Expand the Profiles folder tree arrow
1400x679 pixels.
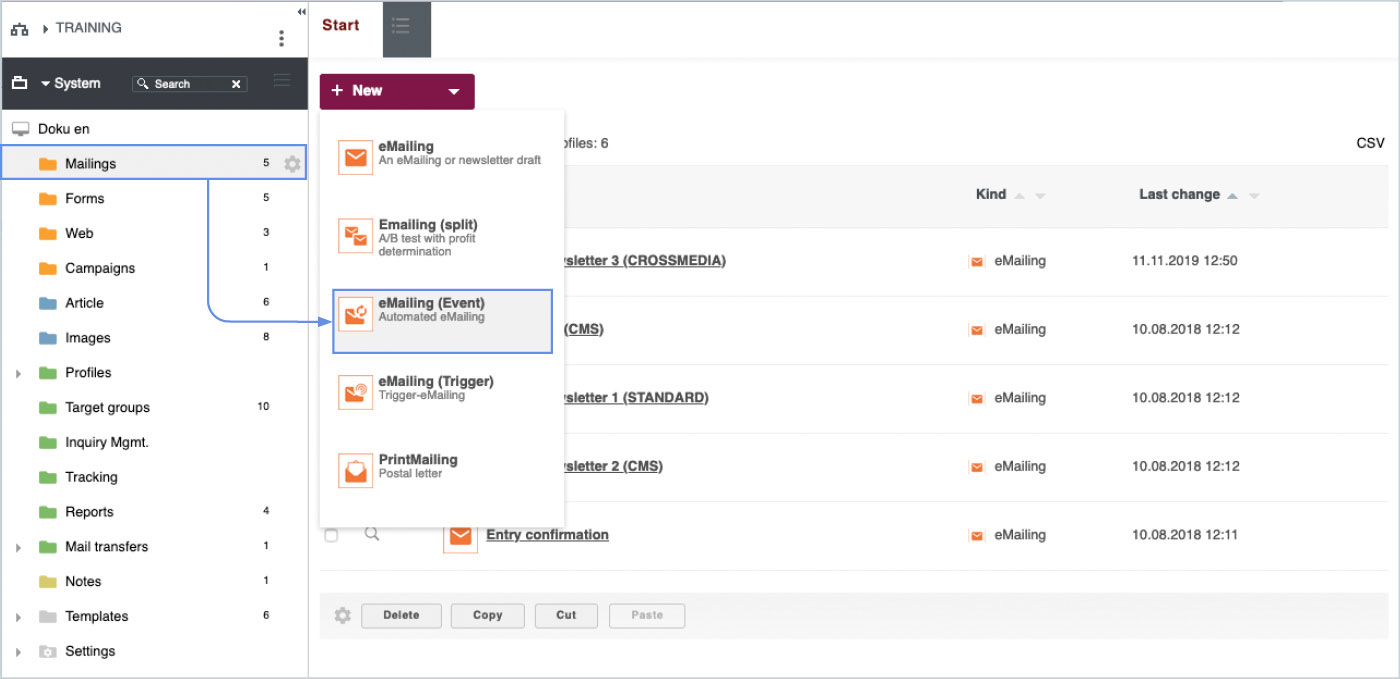click(18, 373)
